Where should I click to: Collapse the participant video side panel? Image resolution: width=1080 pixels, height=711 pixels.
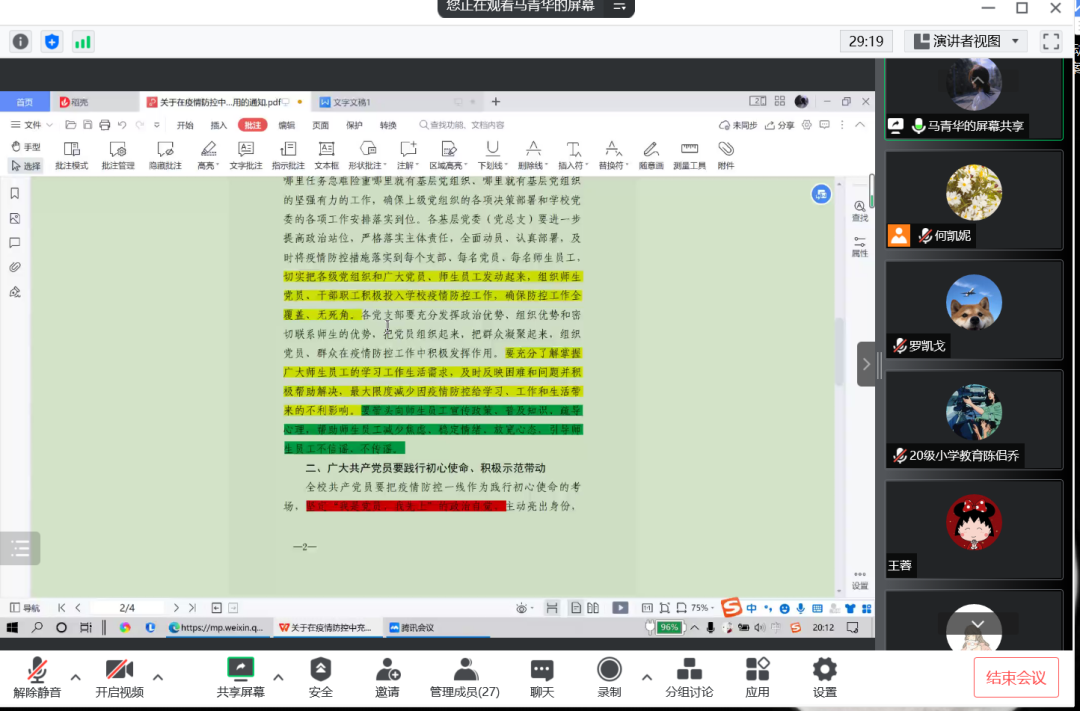tap(866, 363)
